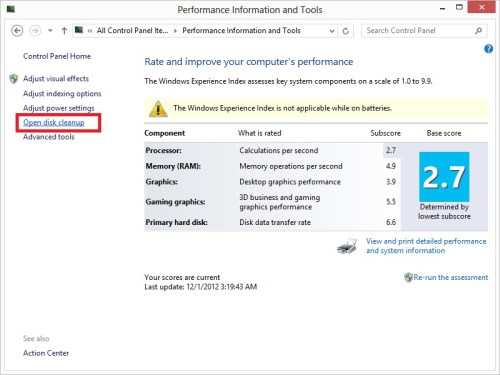Viewport: 500px width, 375px height.
Task: Click the Back navigation arrow
Action: tap(17, 31)
